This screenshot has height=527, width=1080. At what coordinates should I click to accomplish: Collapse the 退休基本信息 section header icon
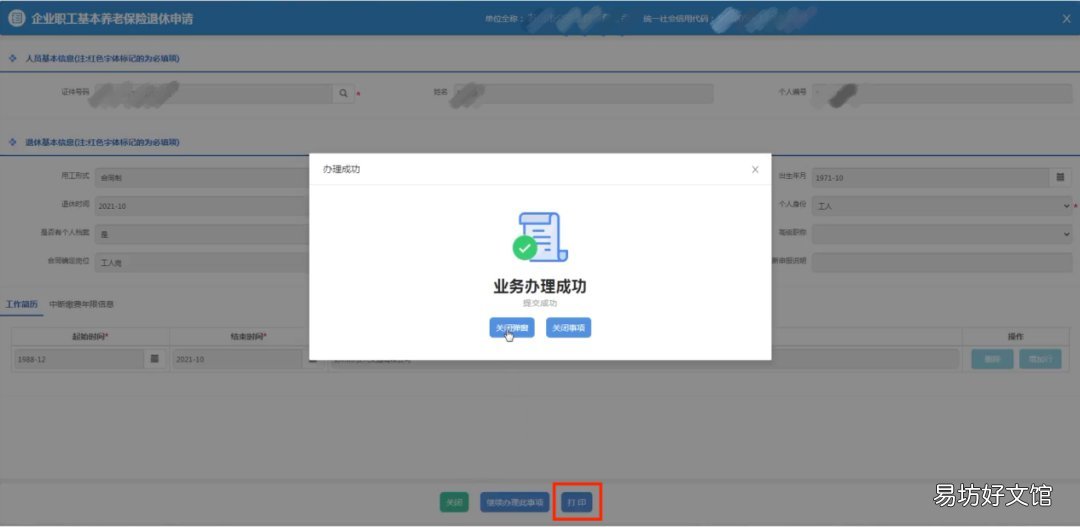coord(12,142)
